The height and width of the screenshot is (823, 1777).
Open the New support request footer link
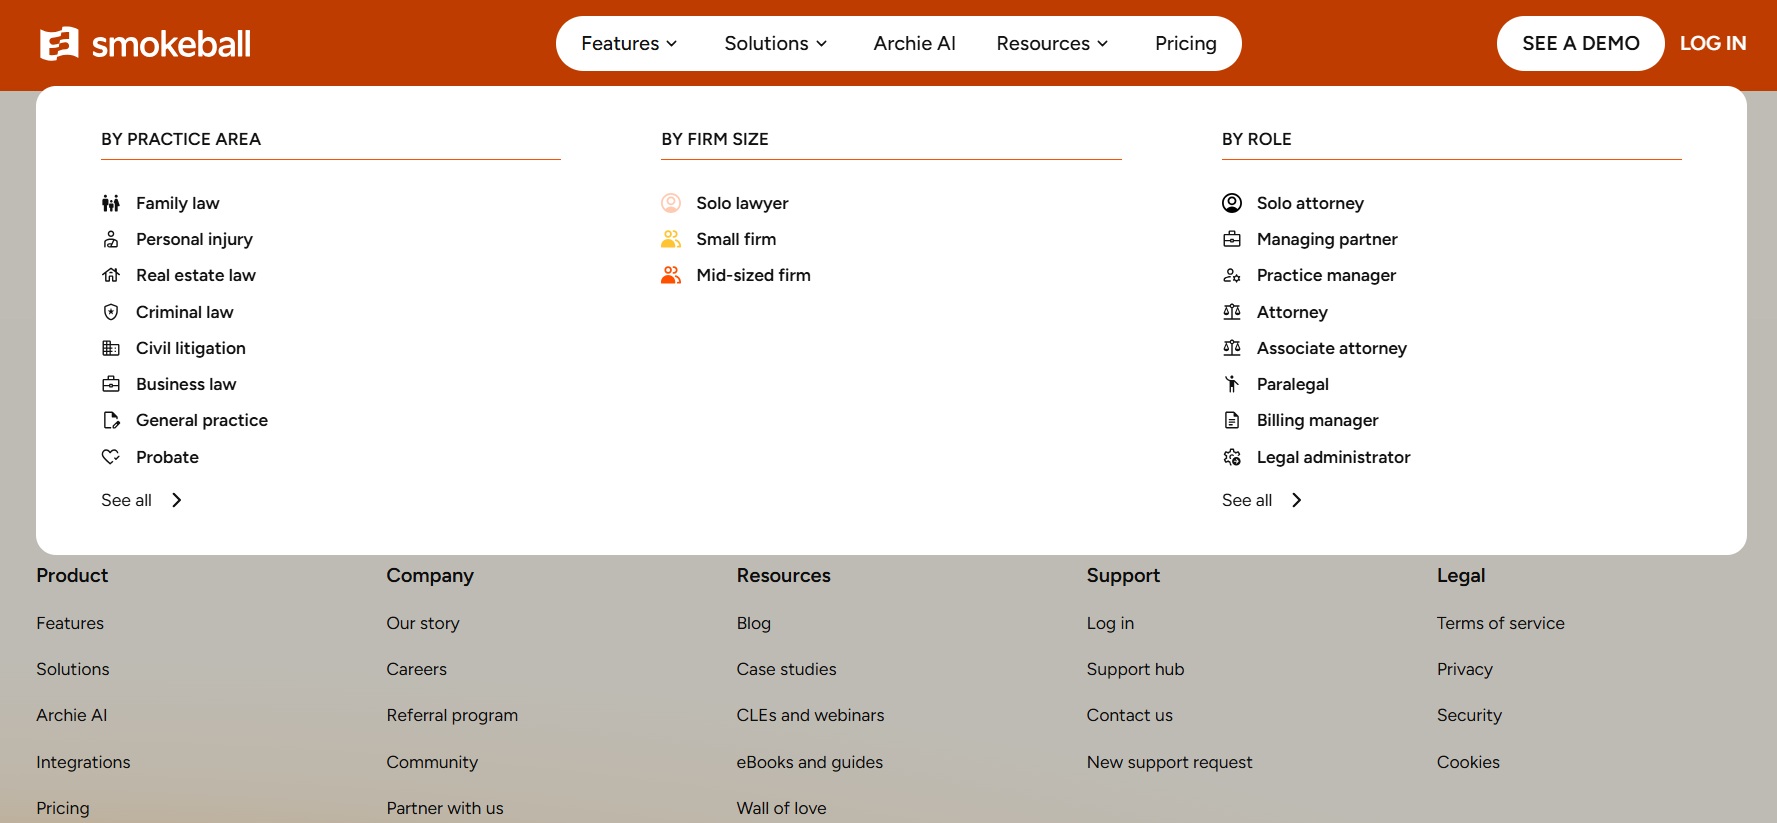[x=1170, y=762]
